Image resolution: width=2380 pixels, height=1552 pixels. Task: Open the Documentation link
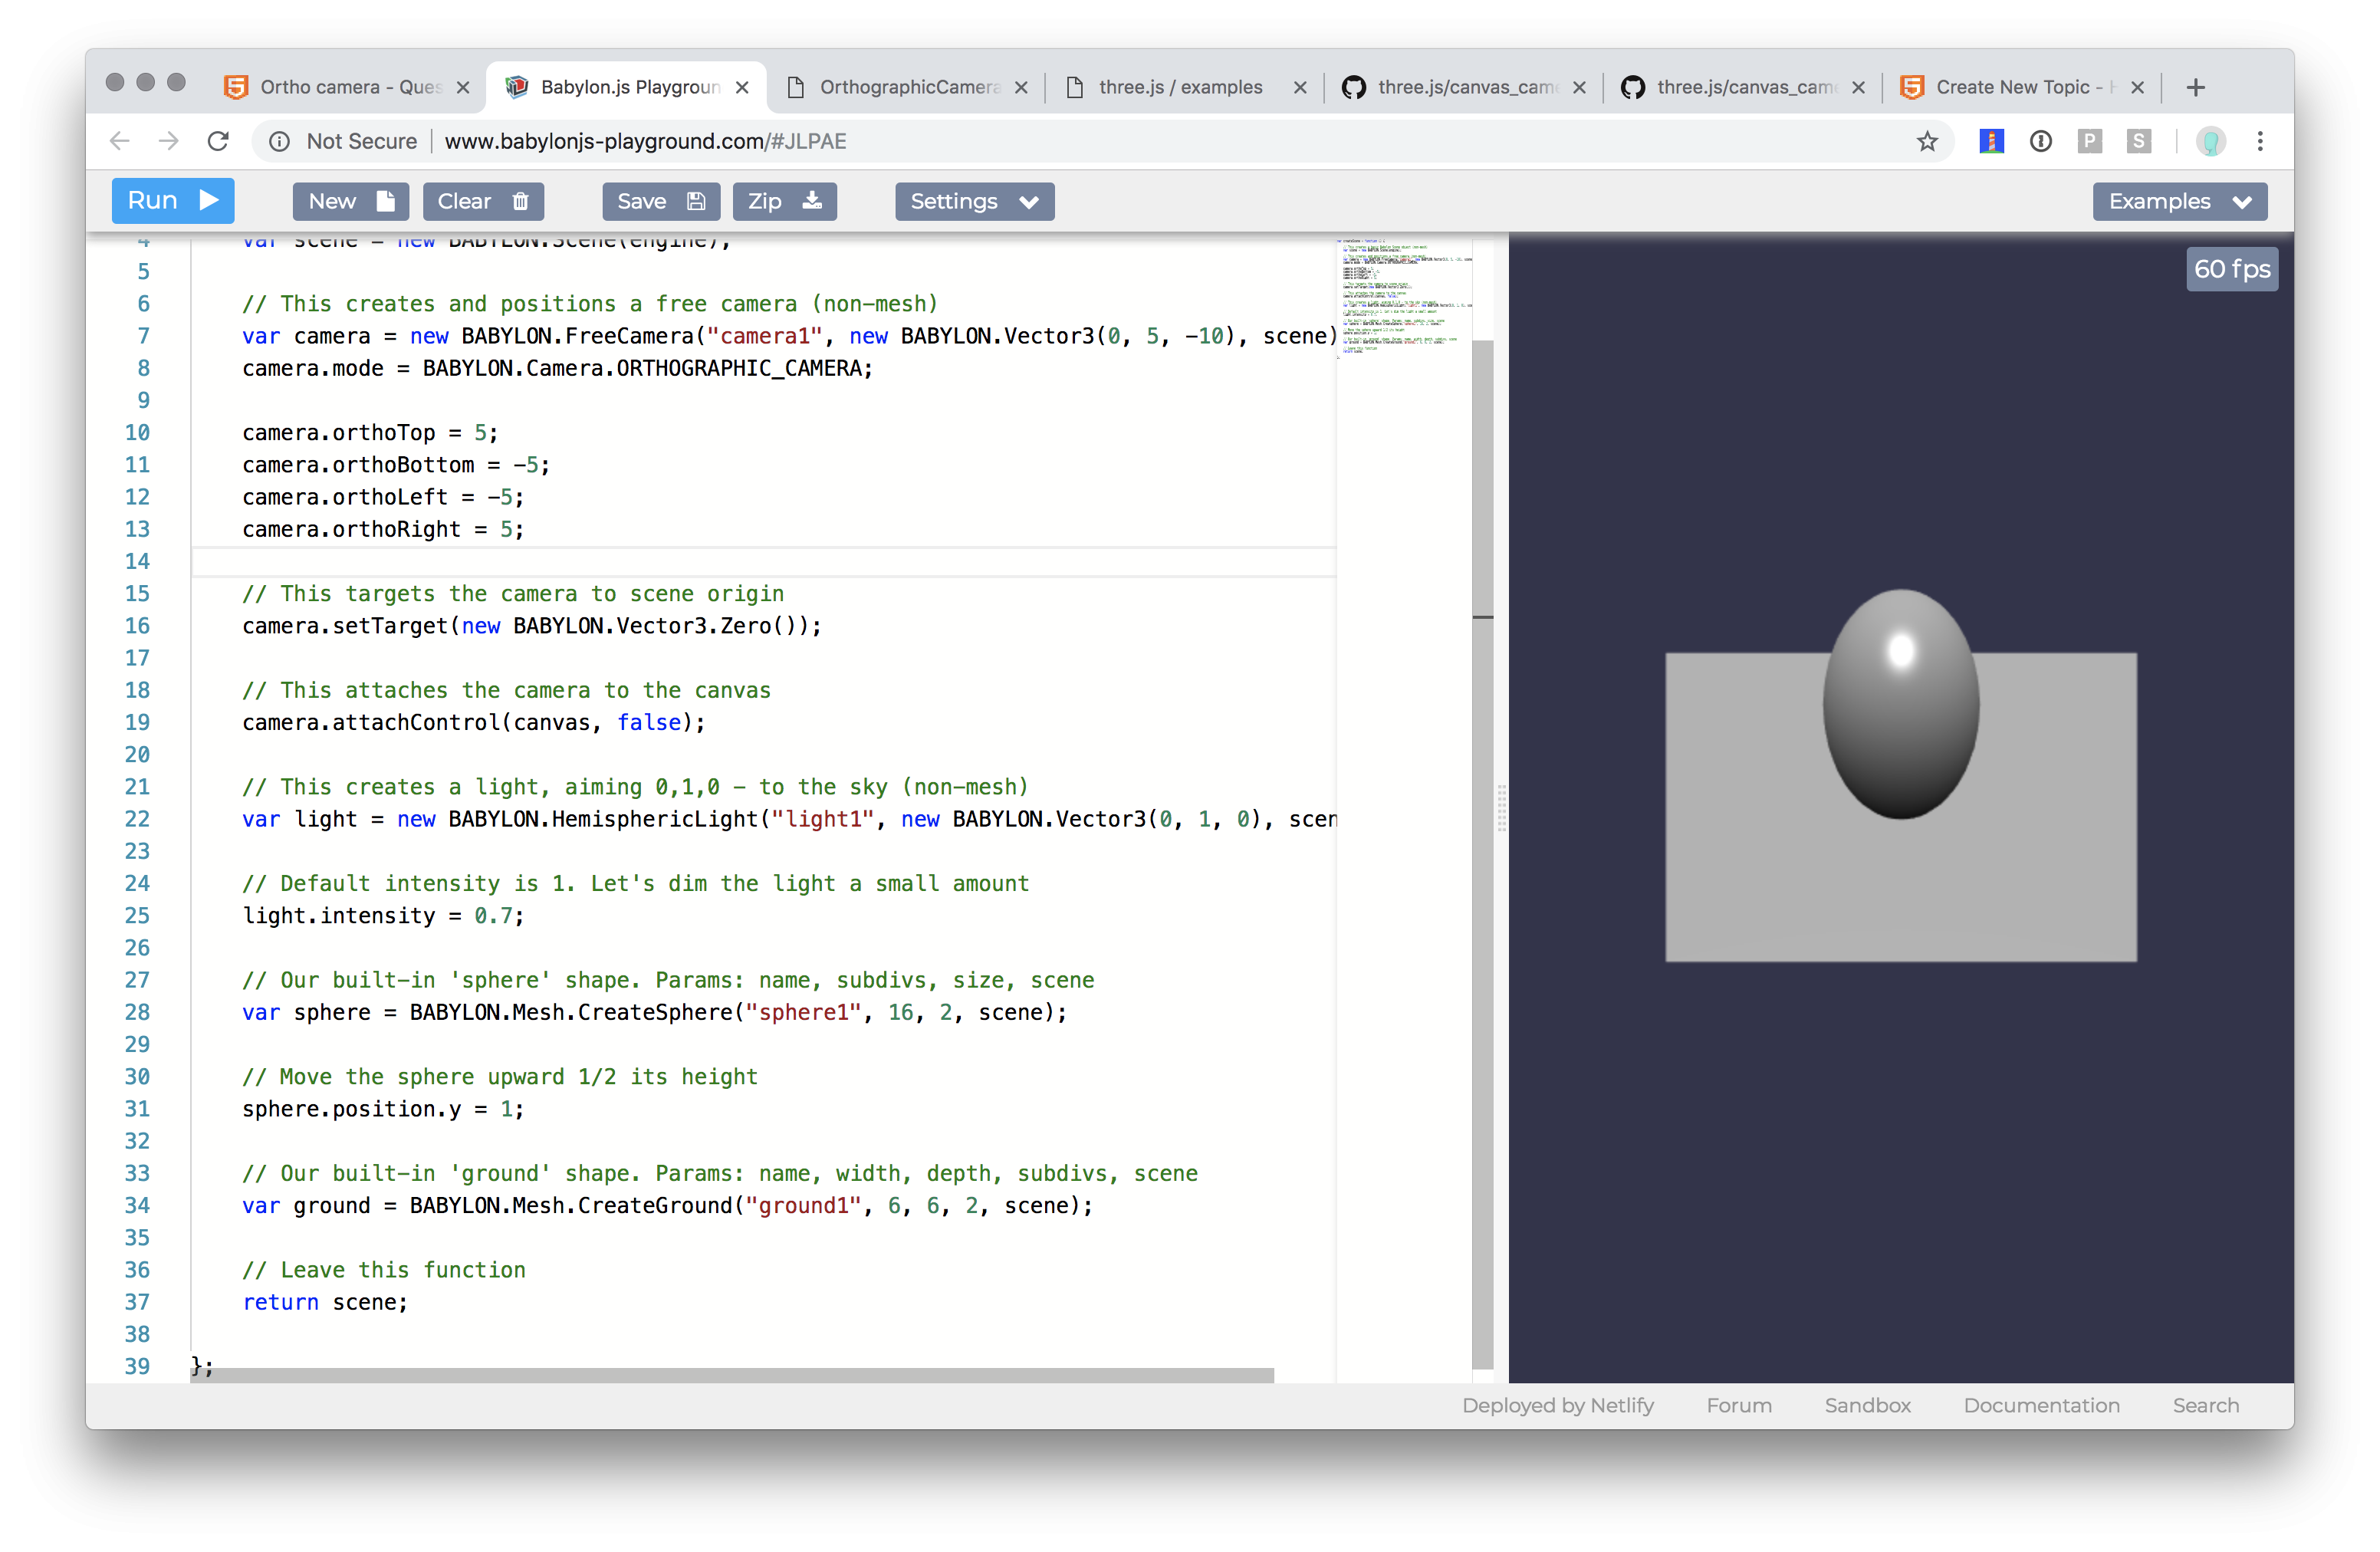click(x=2041, y=1405)
